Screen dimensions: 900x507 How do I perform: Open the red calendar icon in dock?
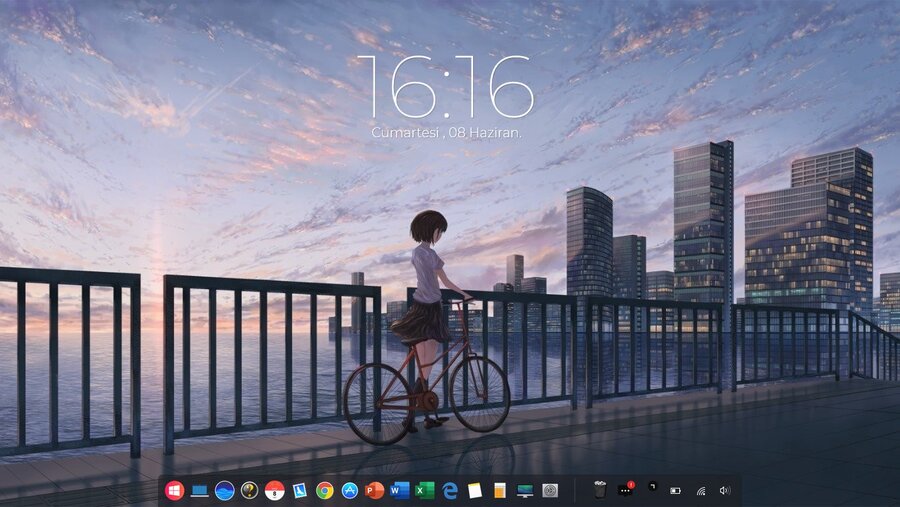[x=274, y=490]
